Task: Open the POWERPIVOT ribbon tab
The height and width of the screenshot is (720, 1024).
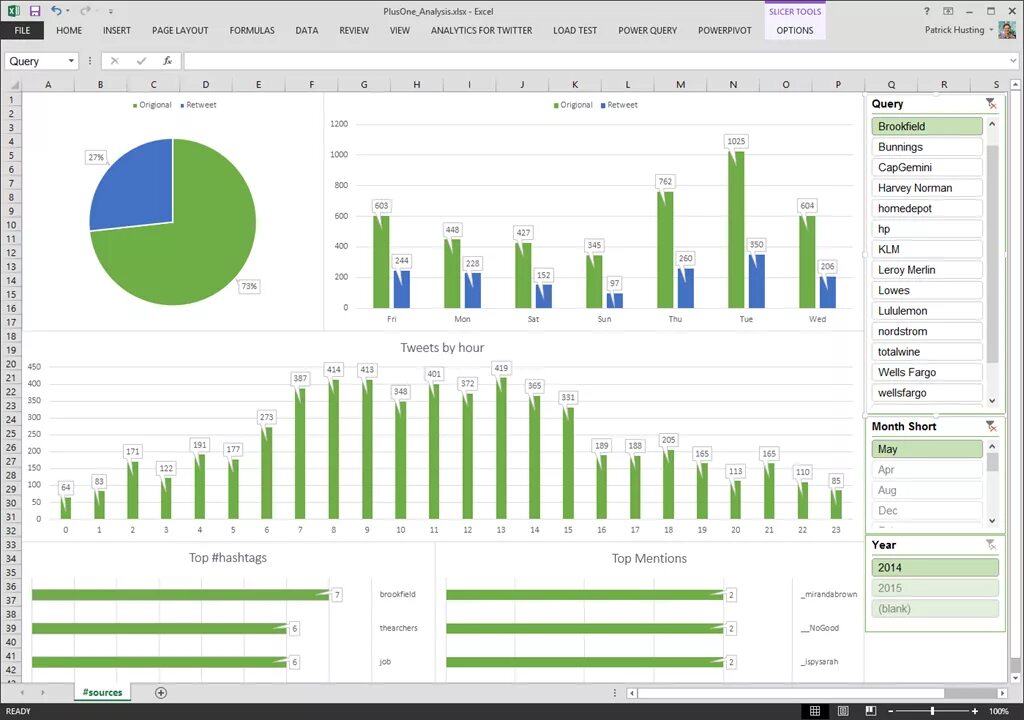Action: (724, 30)
